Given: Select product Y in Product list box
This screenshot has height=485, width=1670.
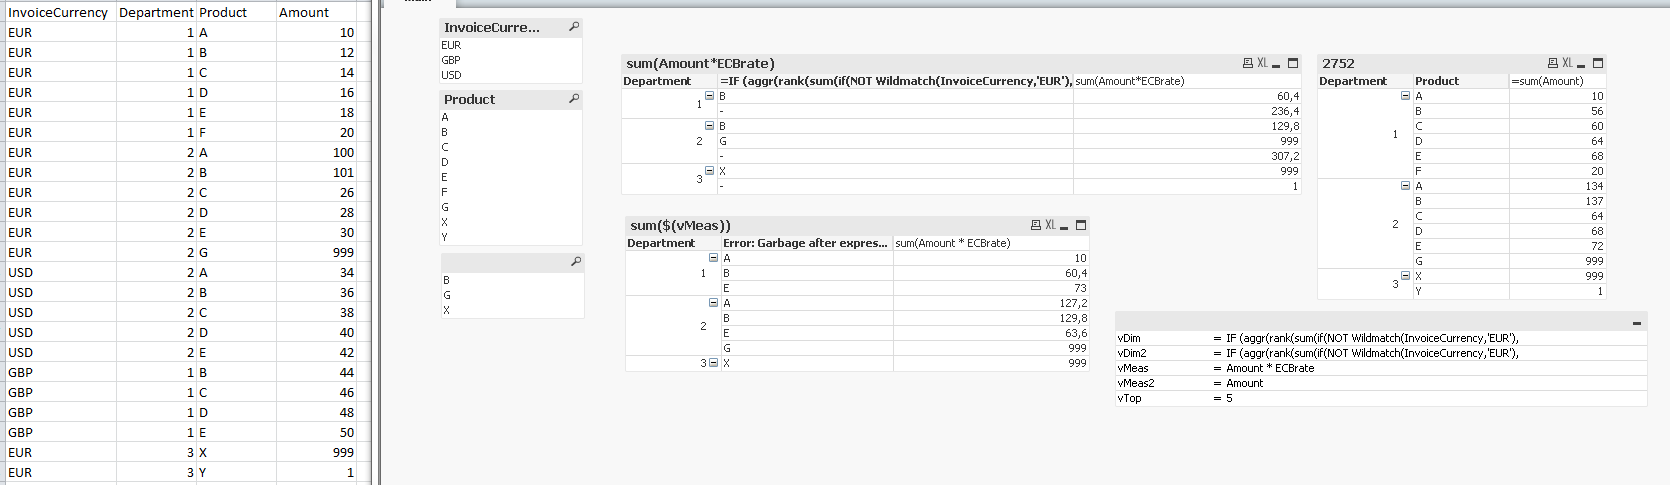Looking at the screenshot, I should 510,237.
